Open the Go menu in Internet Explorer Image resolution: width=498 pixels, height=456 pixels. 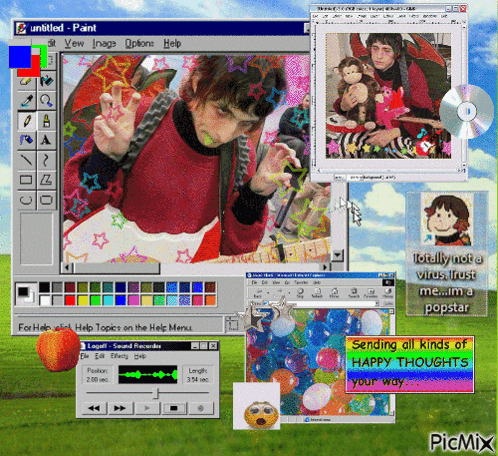tap(287, 282)
